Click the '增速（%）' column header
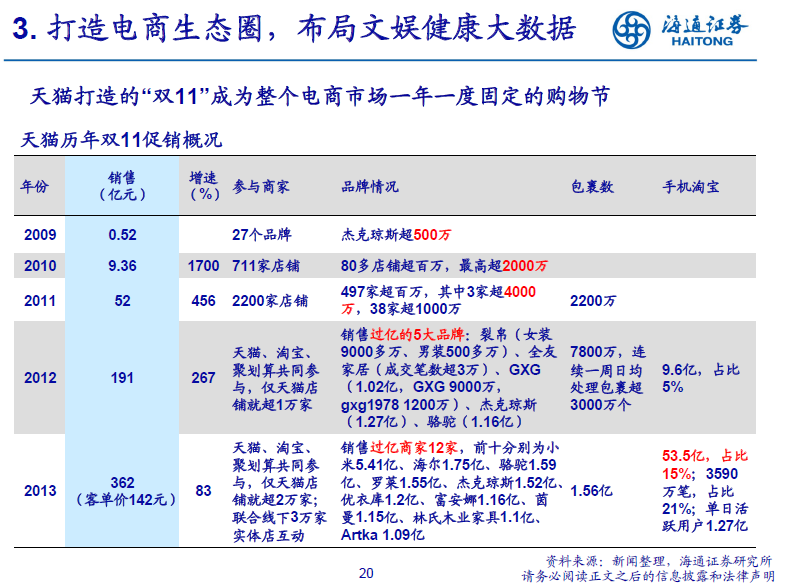Screen dimensions: 785x584 coord(205,186)
